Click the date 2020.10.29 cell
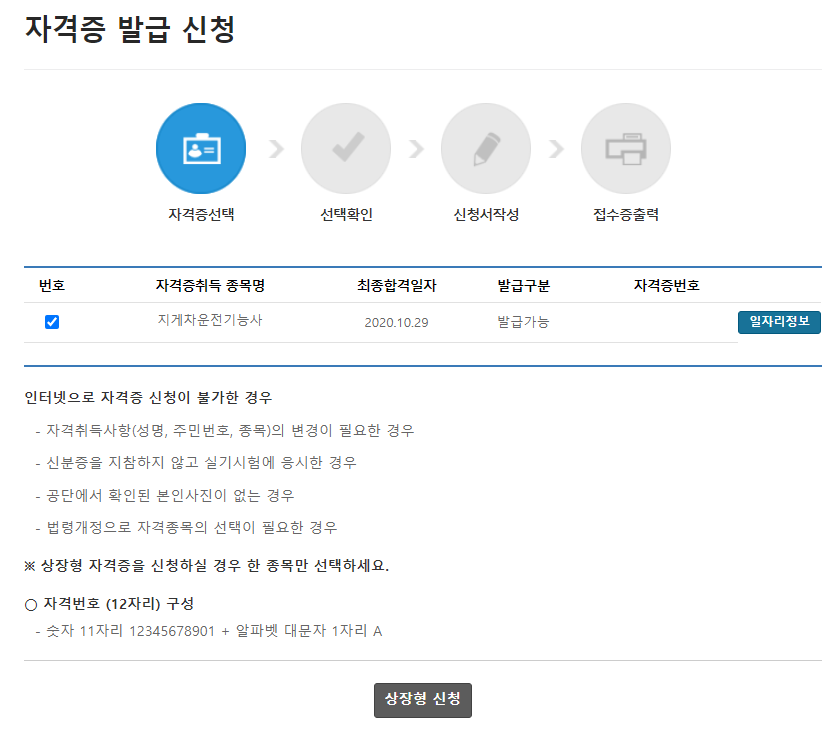830x730 pixels. [396, 322]
